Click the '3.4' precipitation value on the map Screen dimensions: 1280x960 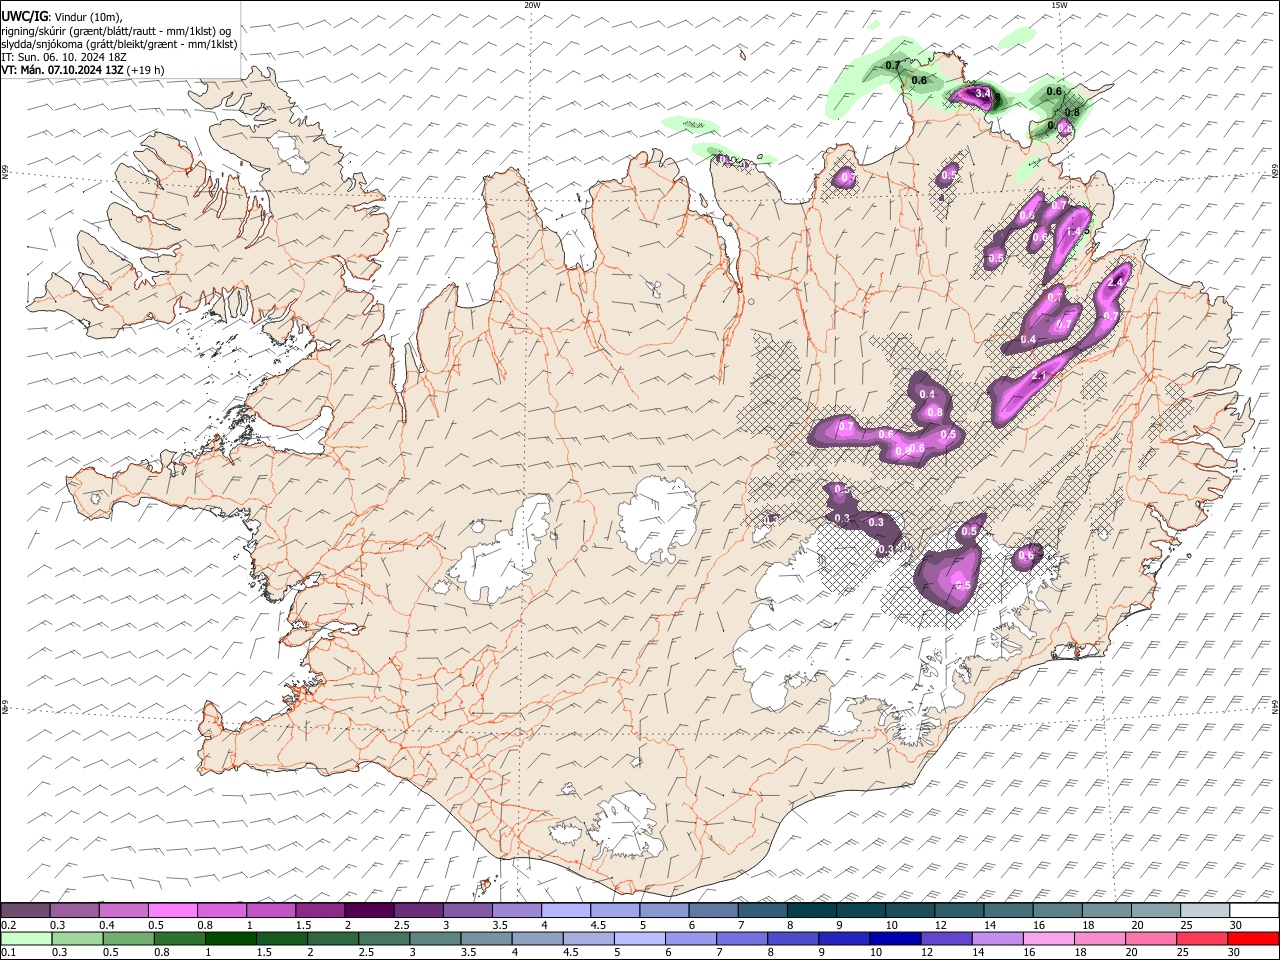click(983, 94)
